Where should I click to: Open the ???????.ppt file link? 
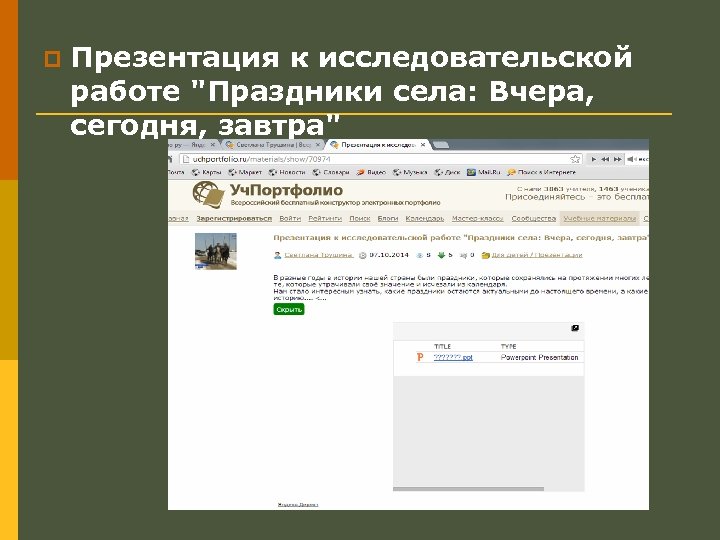pos(453,357)
